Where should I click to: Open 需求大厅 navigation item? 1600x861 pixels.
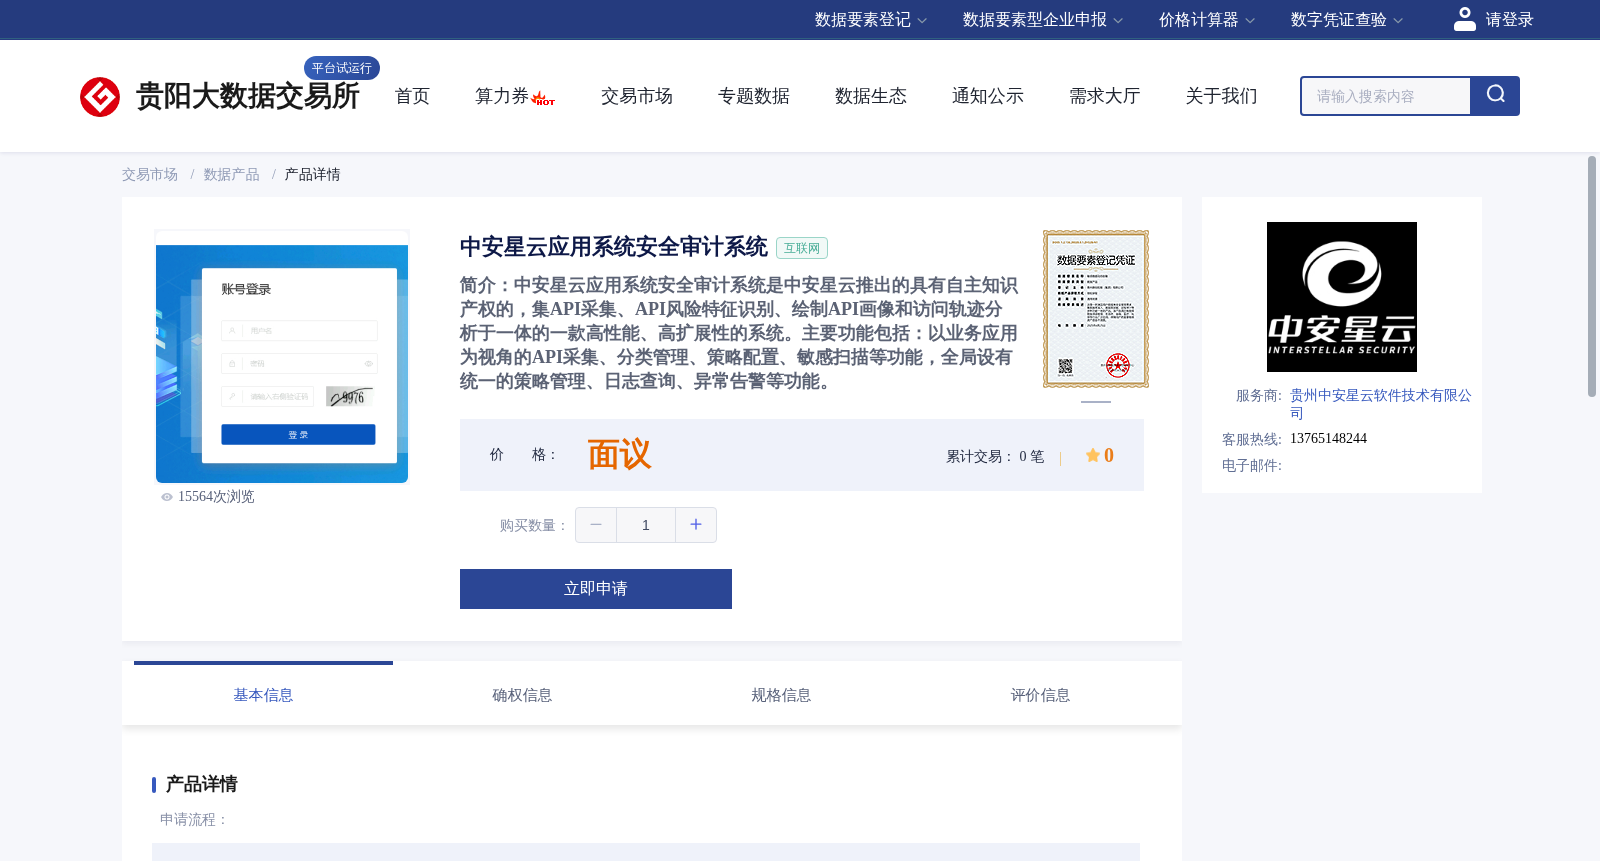pos(1105,96)
